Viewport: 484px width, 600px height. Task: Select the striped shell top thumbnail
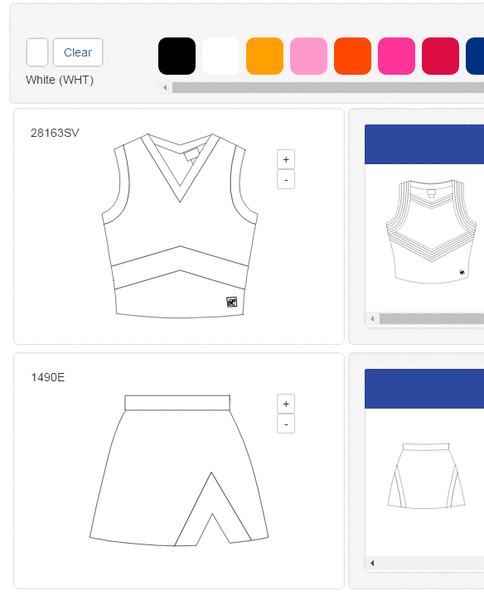431,232
